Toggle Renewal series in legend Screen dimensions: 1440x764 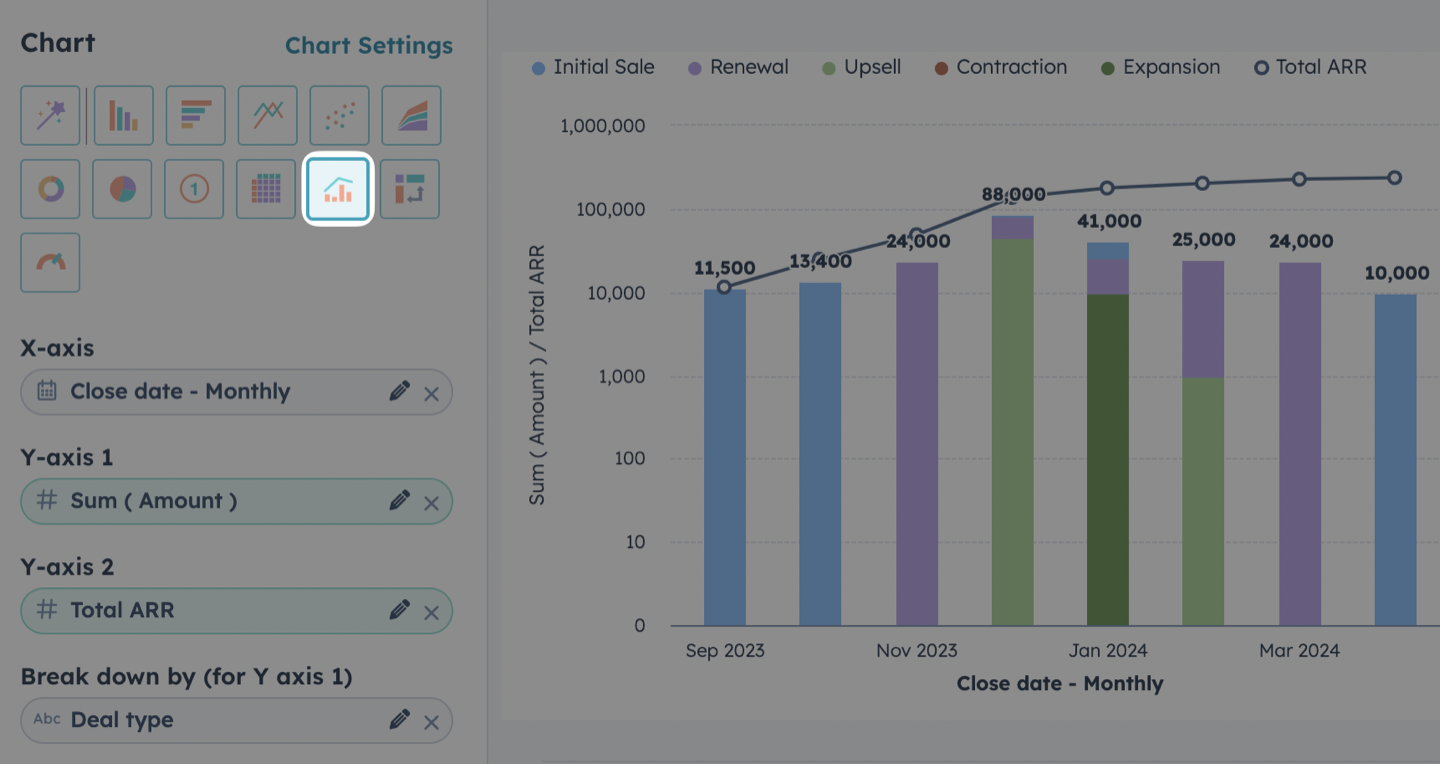(x=738, y=67)
